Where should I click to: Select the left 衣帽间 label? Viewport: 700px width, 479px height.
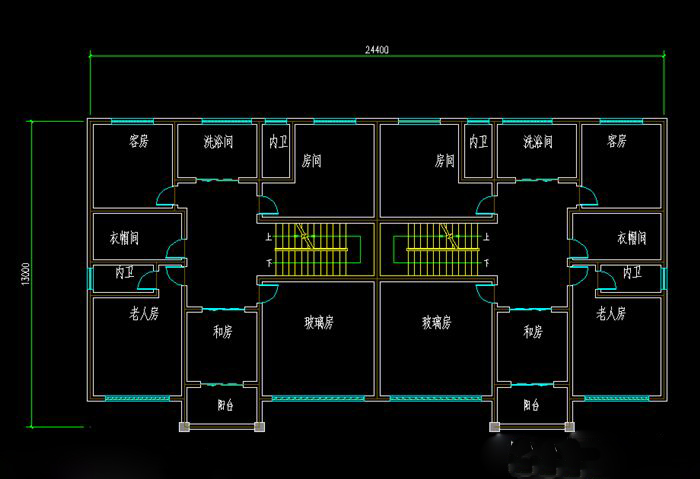point(125,238)
